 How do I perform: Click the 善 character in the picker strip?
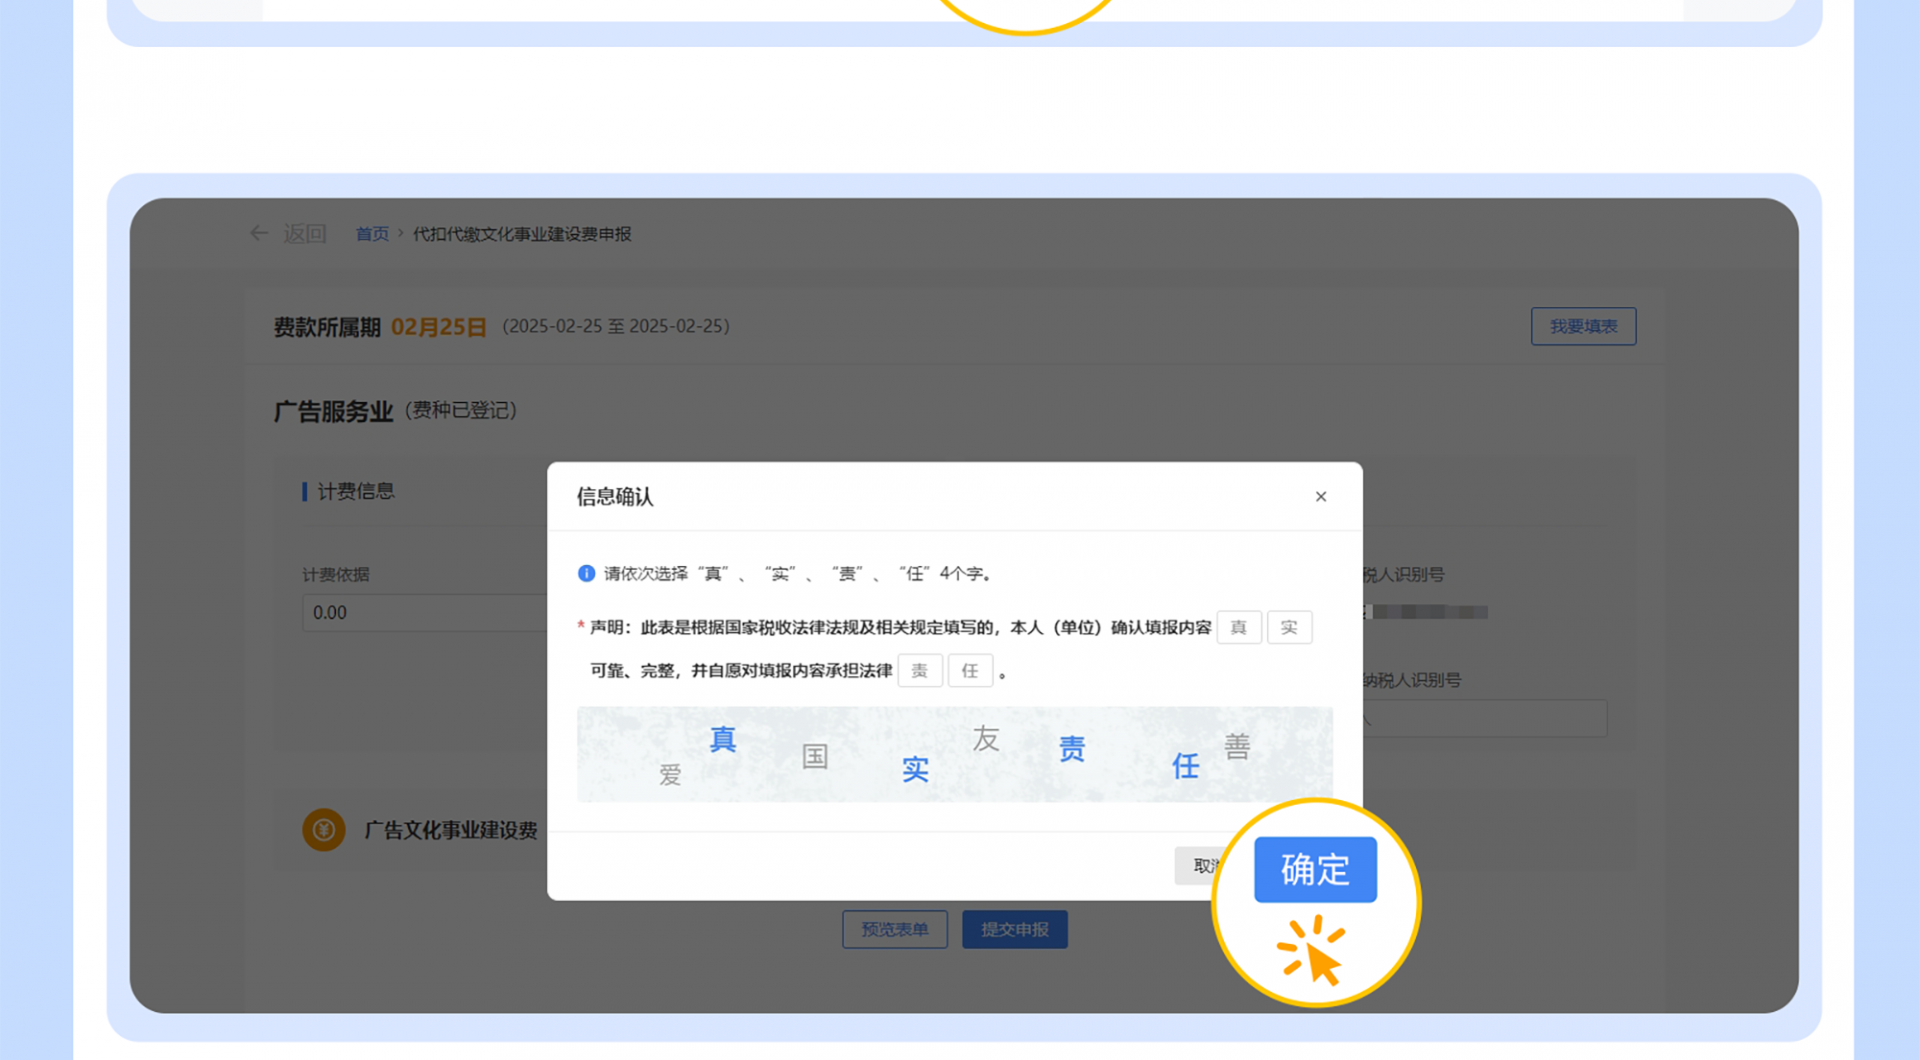pyautogui.click(x=1239, y=746)
